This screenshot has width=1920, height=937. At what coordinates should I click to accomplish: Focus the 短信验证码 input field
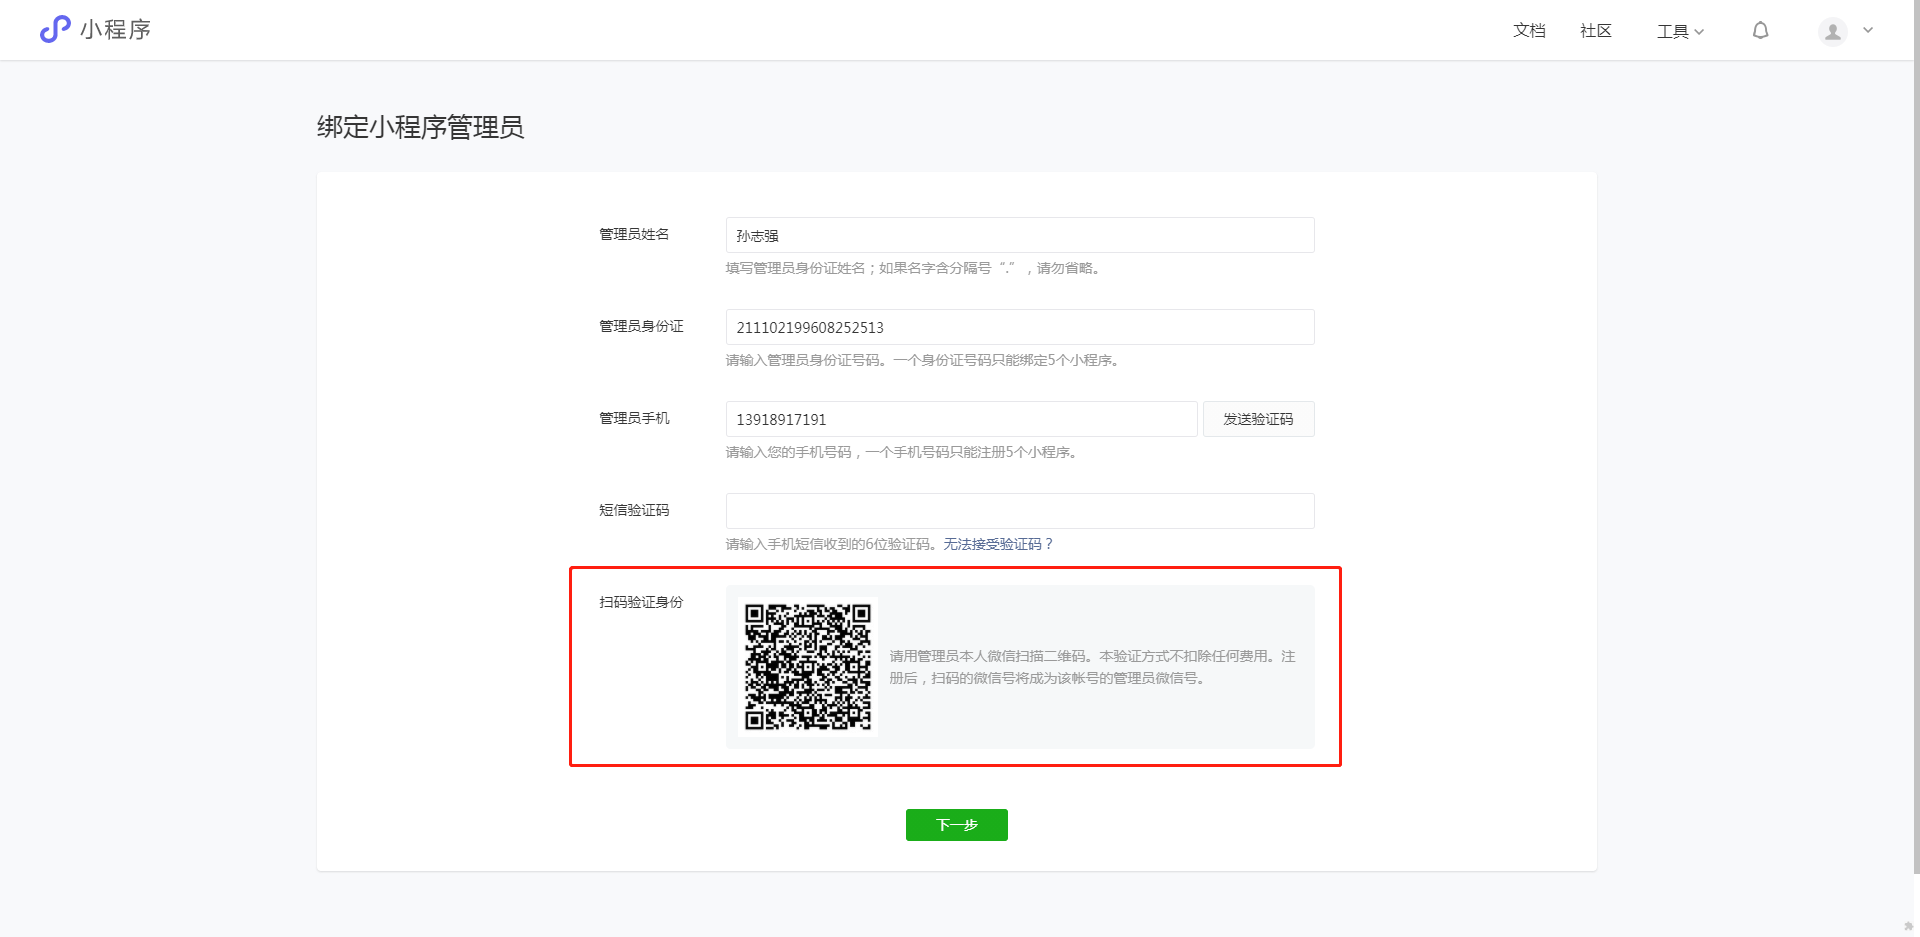point(1020,511)
